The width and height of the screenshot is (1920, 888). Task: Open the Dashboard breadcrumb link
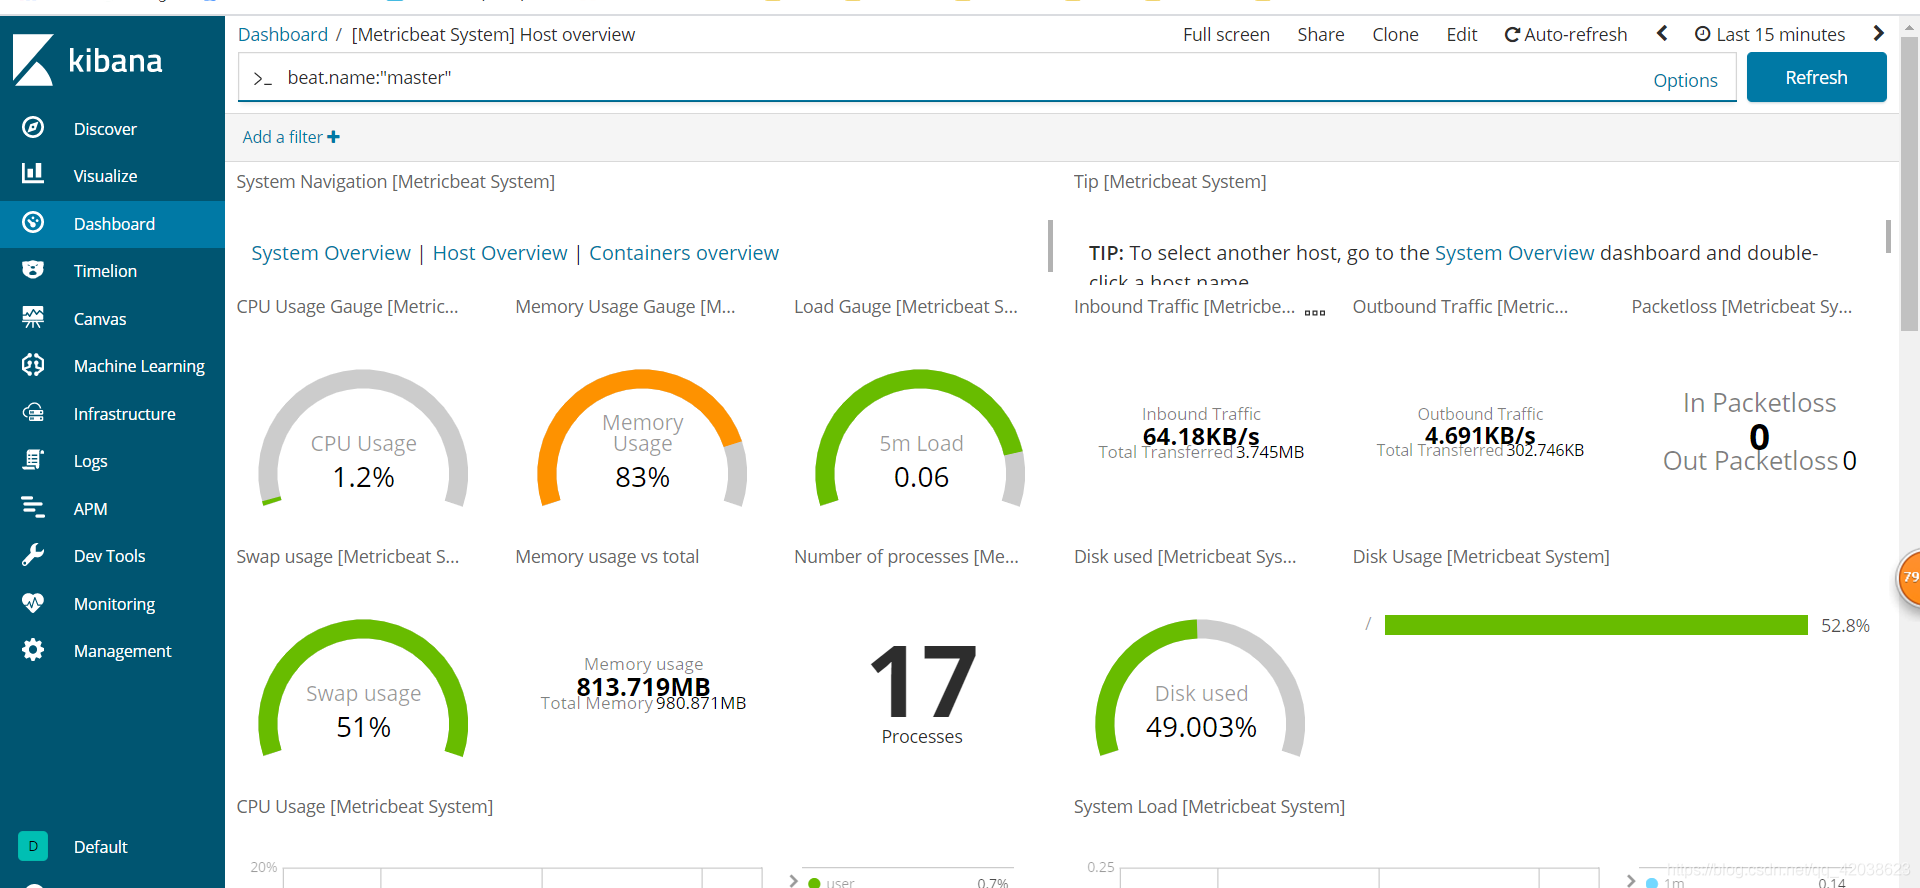(x=282, y=35)
